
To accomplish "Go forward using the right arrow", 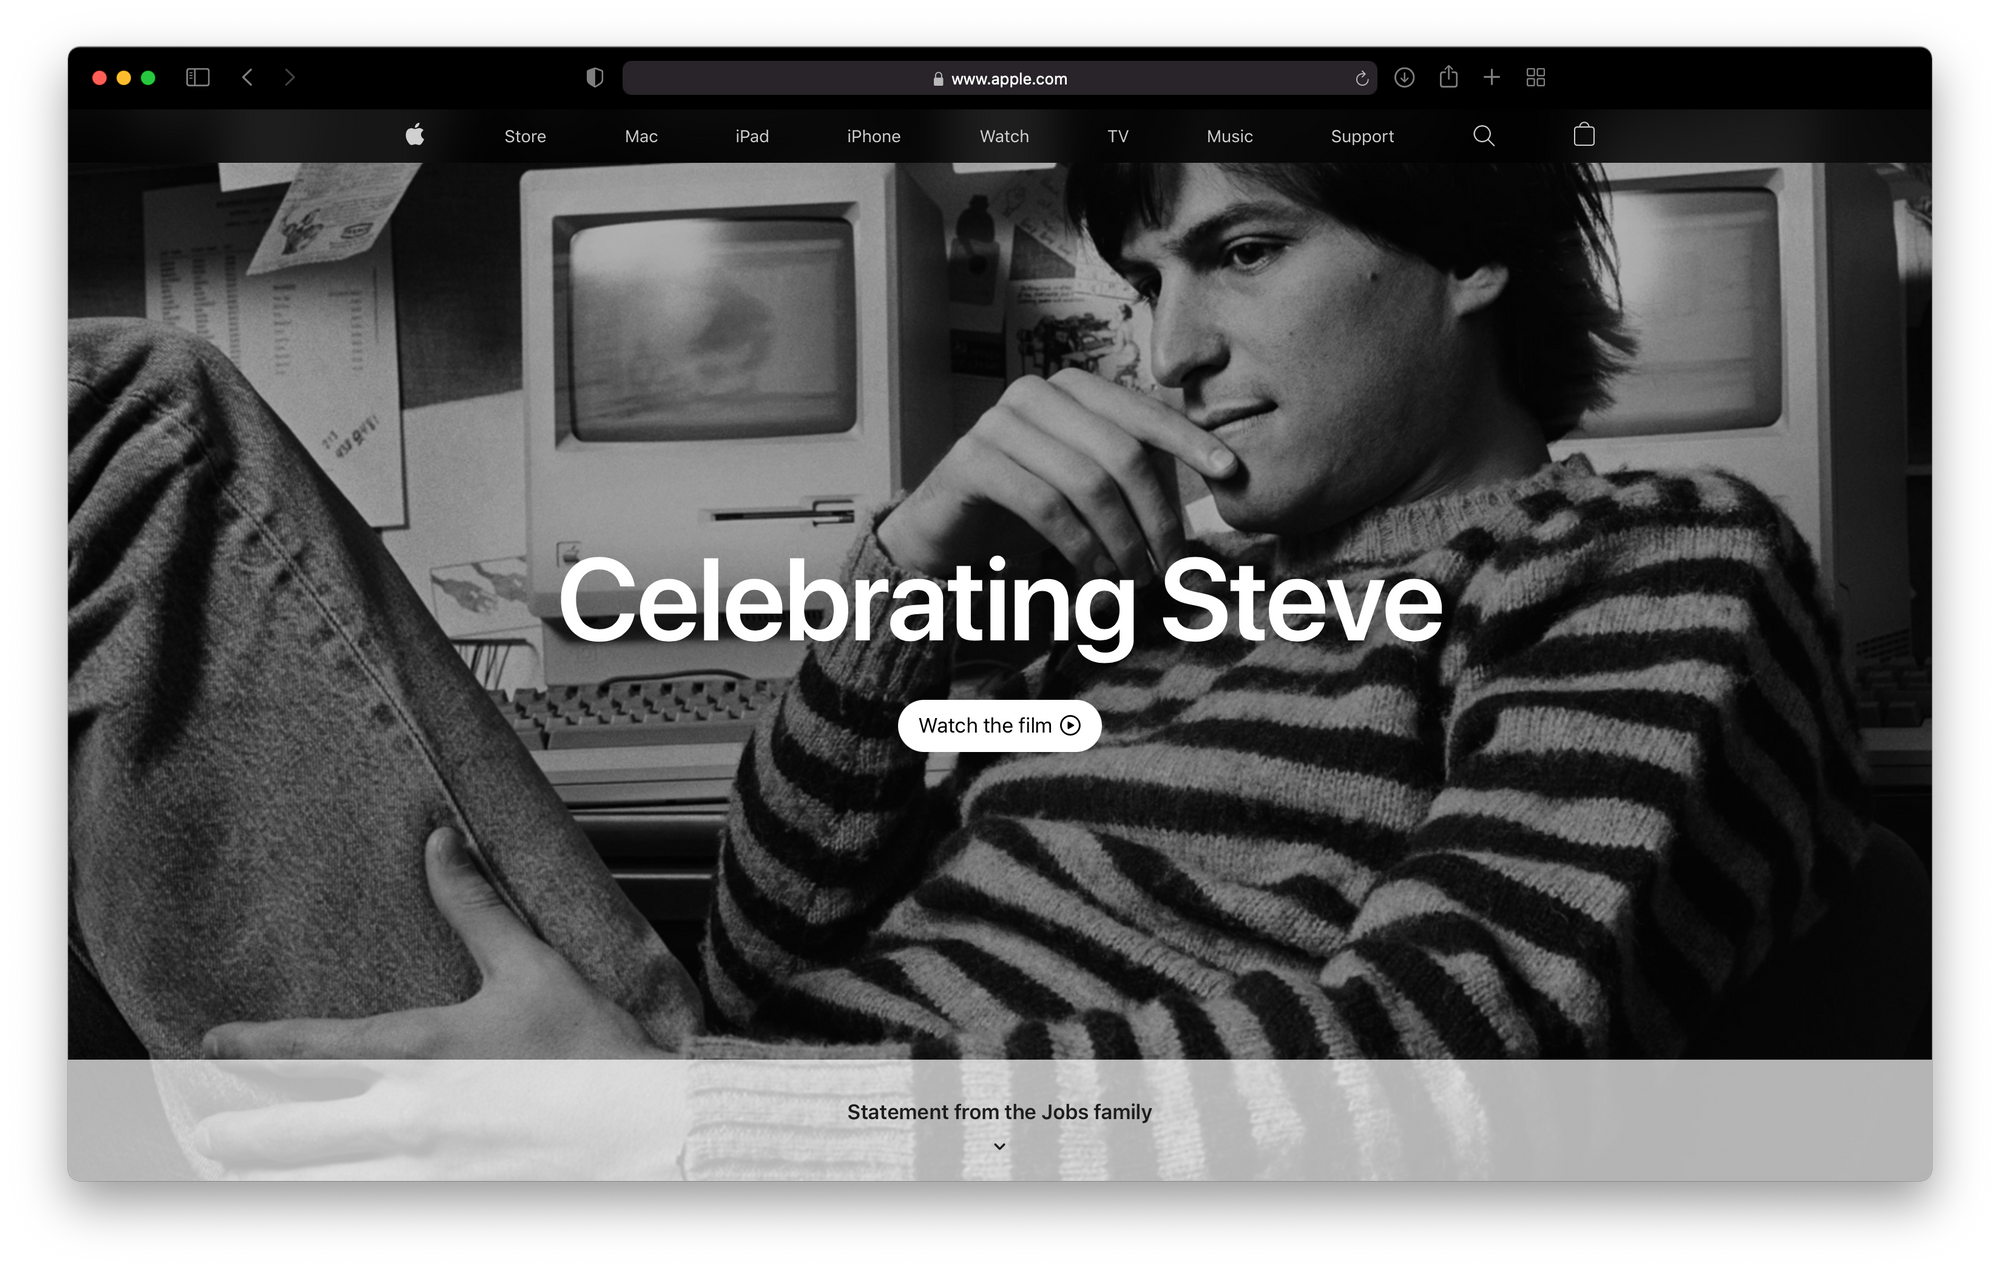I will point(289,77).
